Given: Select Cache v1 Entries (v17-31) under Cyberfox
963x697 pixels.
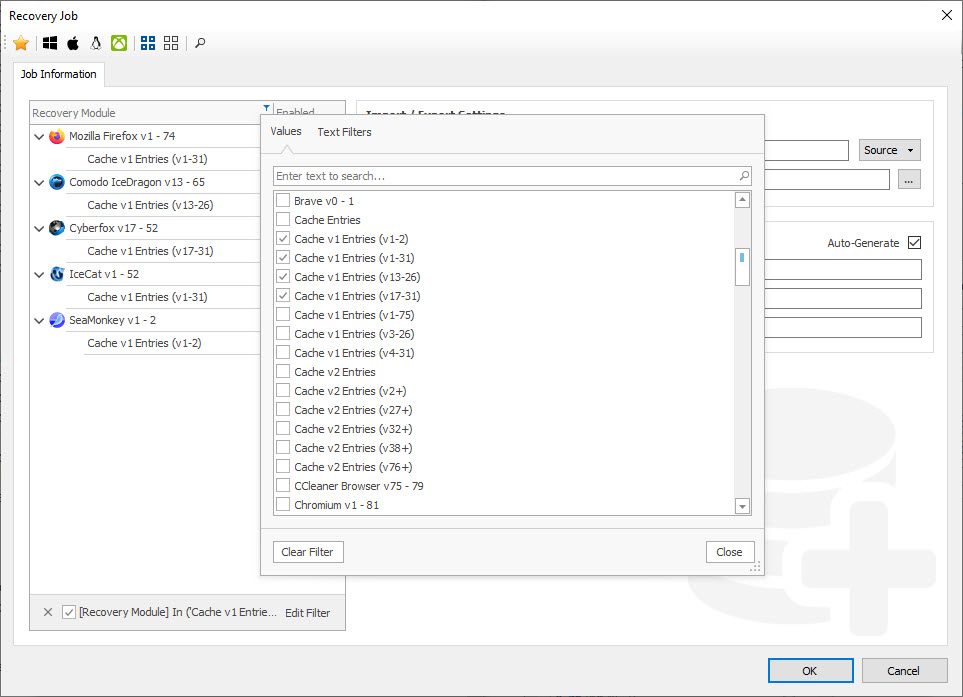Looking at the screenshot, I should point(150,251).
